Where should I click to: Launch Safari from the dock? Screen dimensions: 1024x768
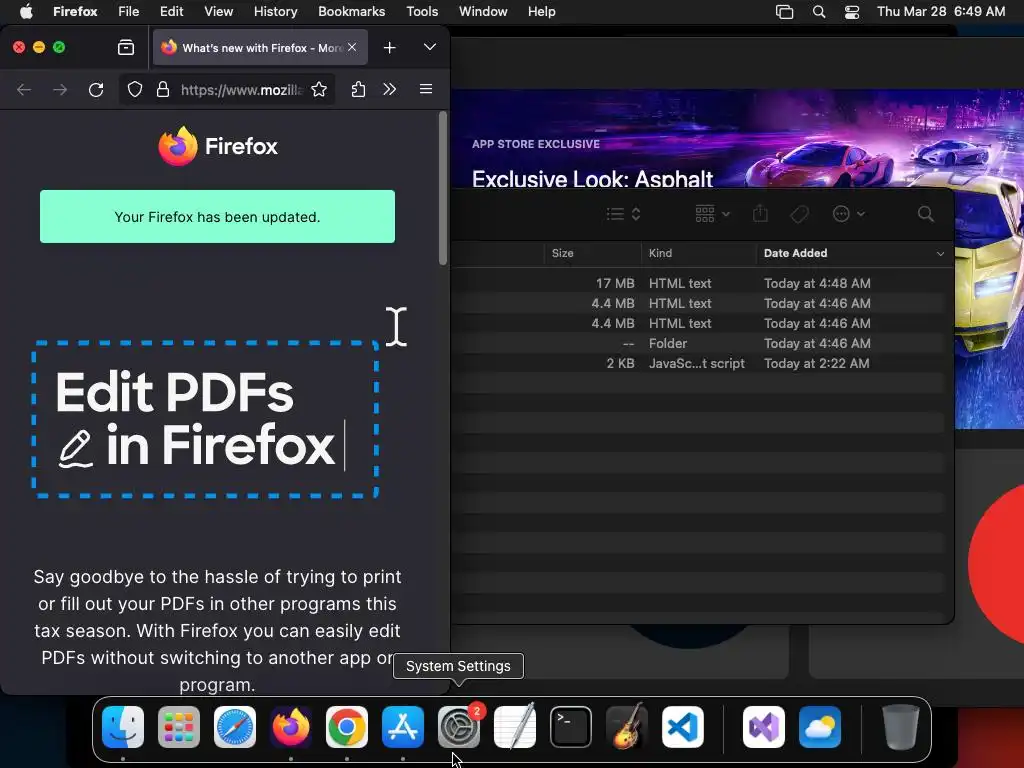(x=235, y=727)
